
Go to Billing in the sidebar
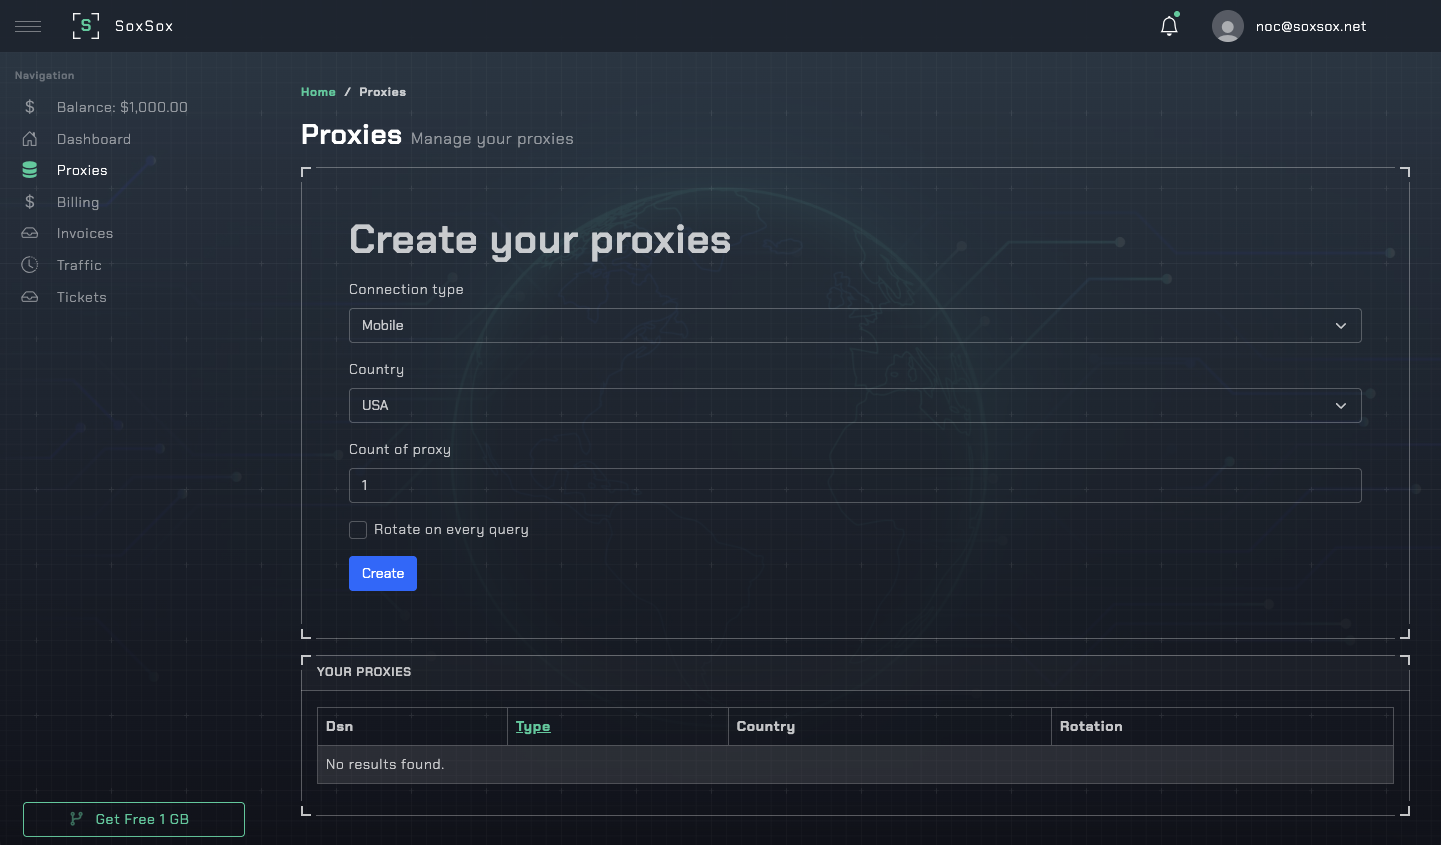78,202
